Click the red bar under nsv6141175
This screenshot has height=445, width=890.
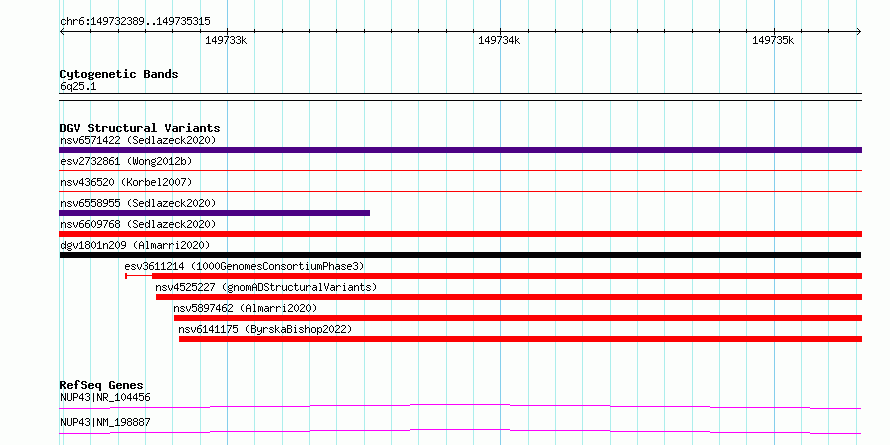click(x=520, y=339)
